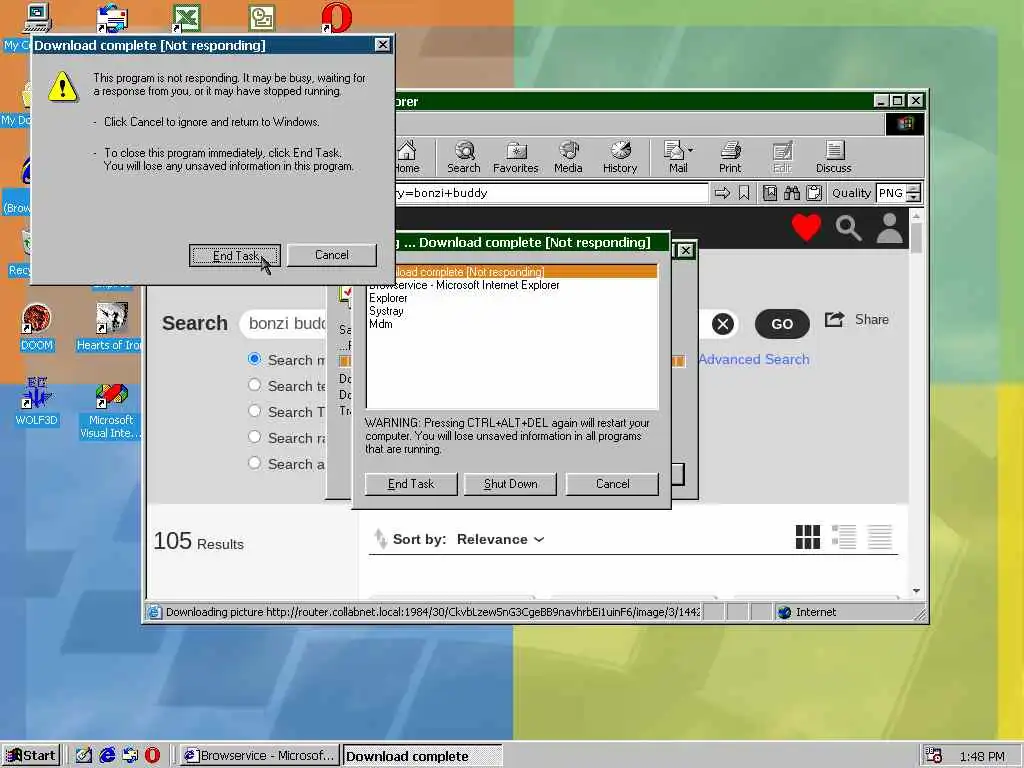
Task: Select the 'Search T...' radio option
Action: (255, 411)
